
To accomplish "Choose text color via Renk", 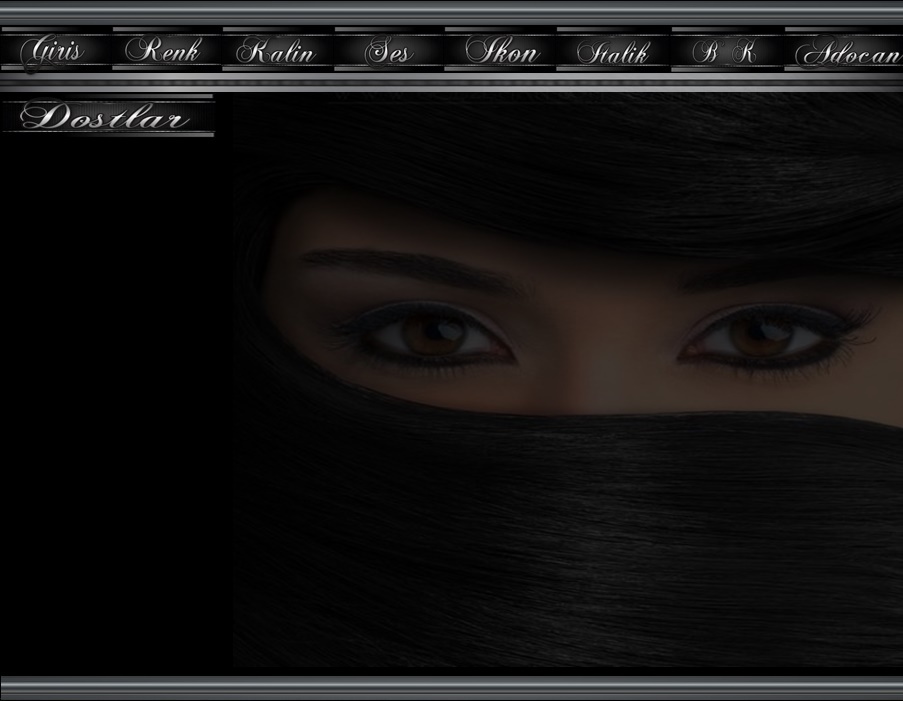I will (166, 50).
